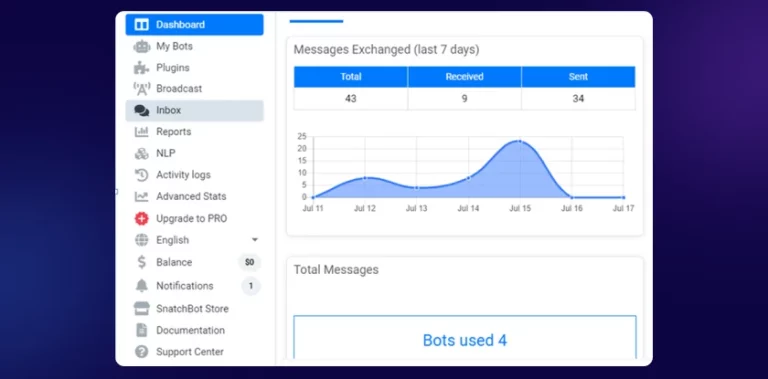
Task: Click the Jul 11 axis label
Action: 313,209
